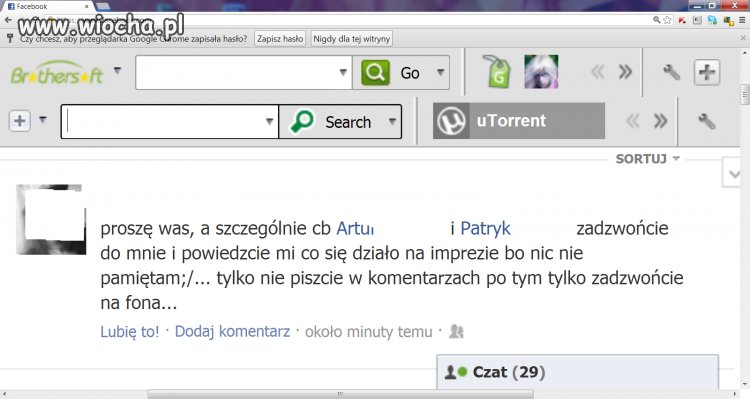Click the Dodaj komentarz link

[232, 331]
